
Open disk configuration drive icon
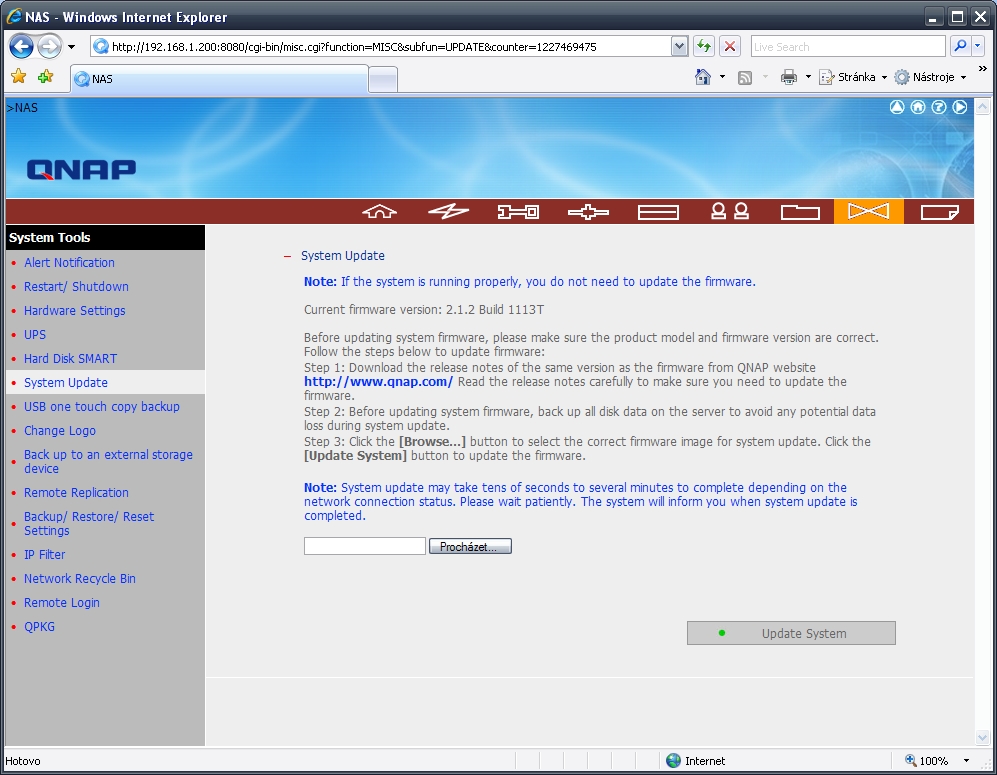point(658,212)
